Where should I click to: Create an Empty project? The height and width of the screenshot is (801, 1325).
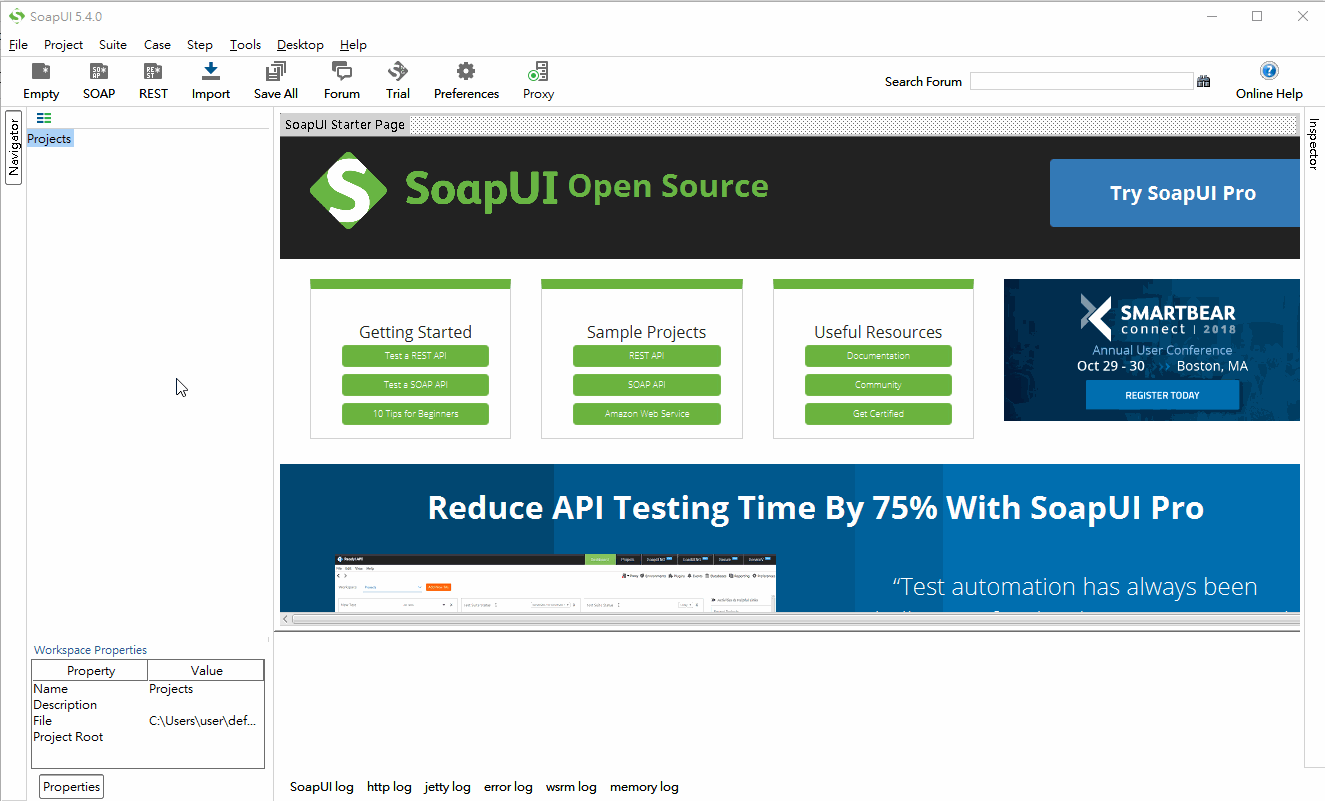(41, 80)
